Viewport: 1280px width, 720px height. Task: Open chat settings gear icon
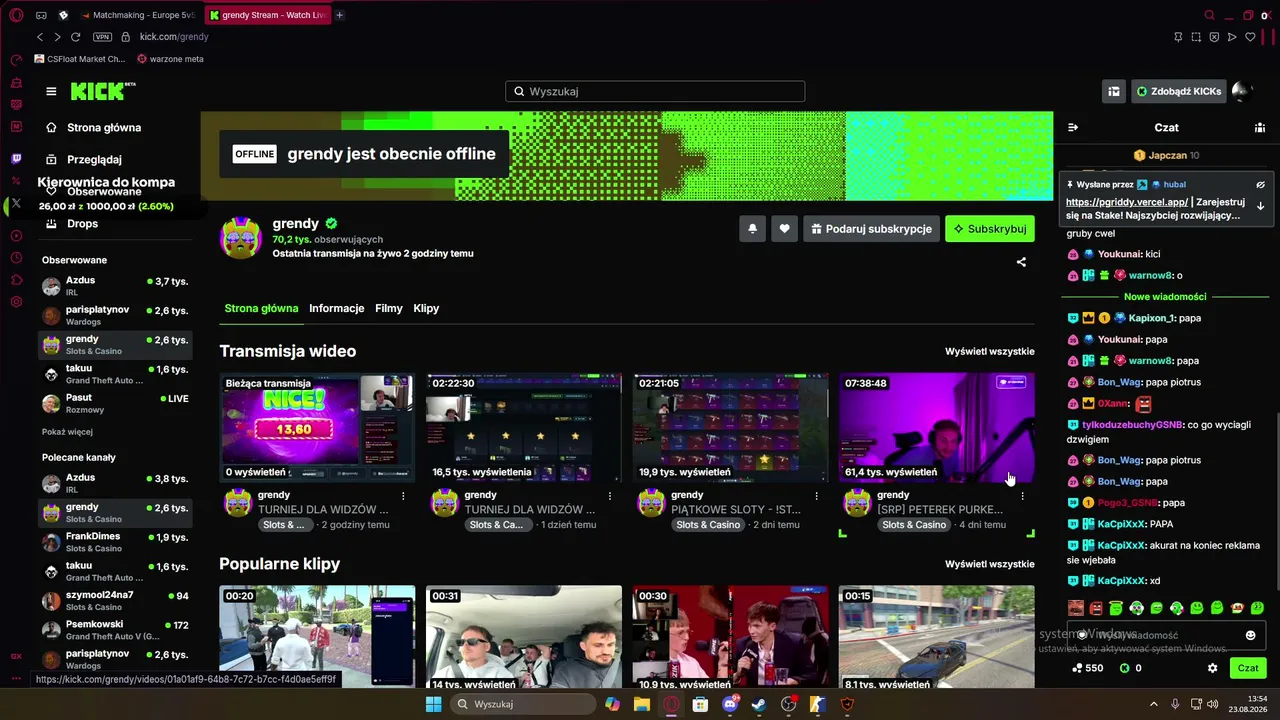point(1213,668)
